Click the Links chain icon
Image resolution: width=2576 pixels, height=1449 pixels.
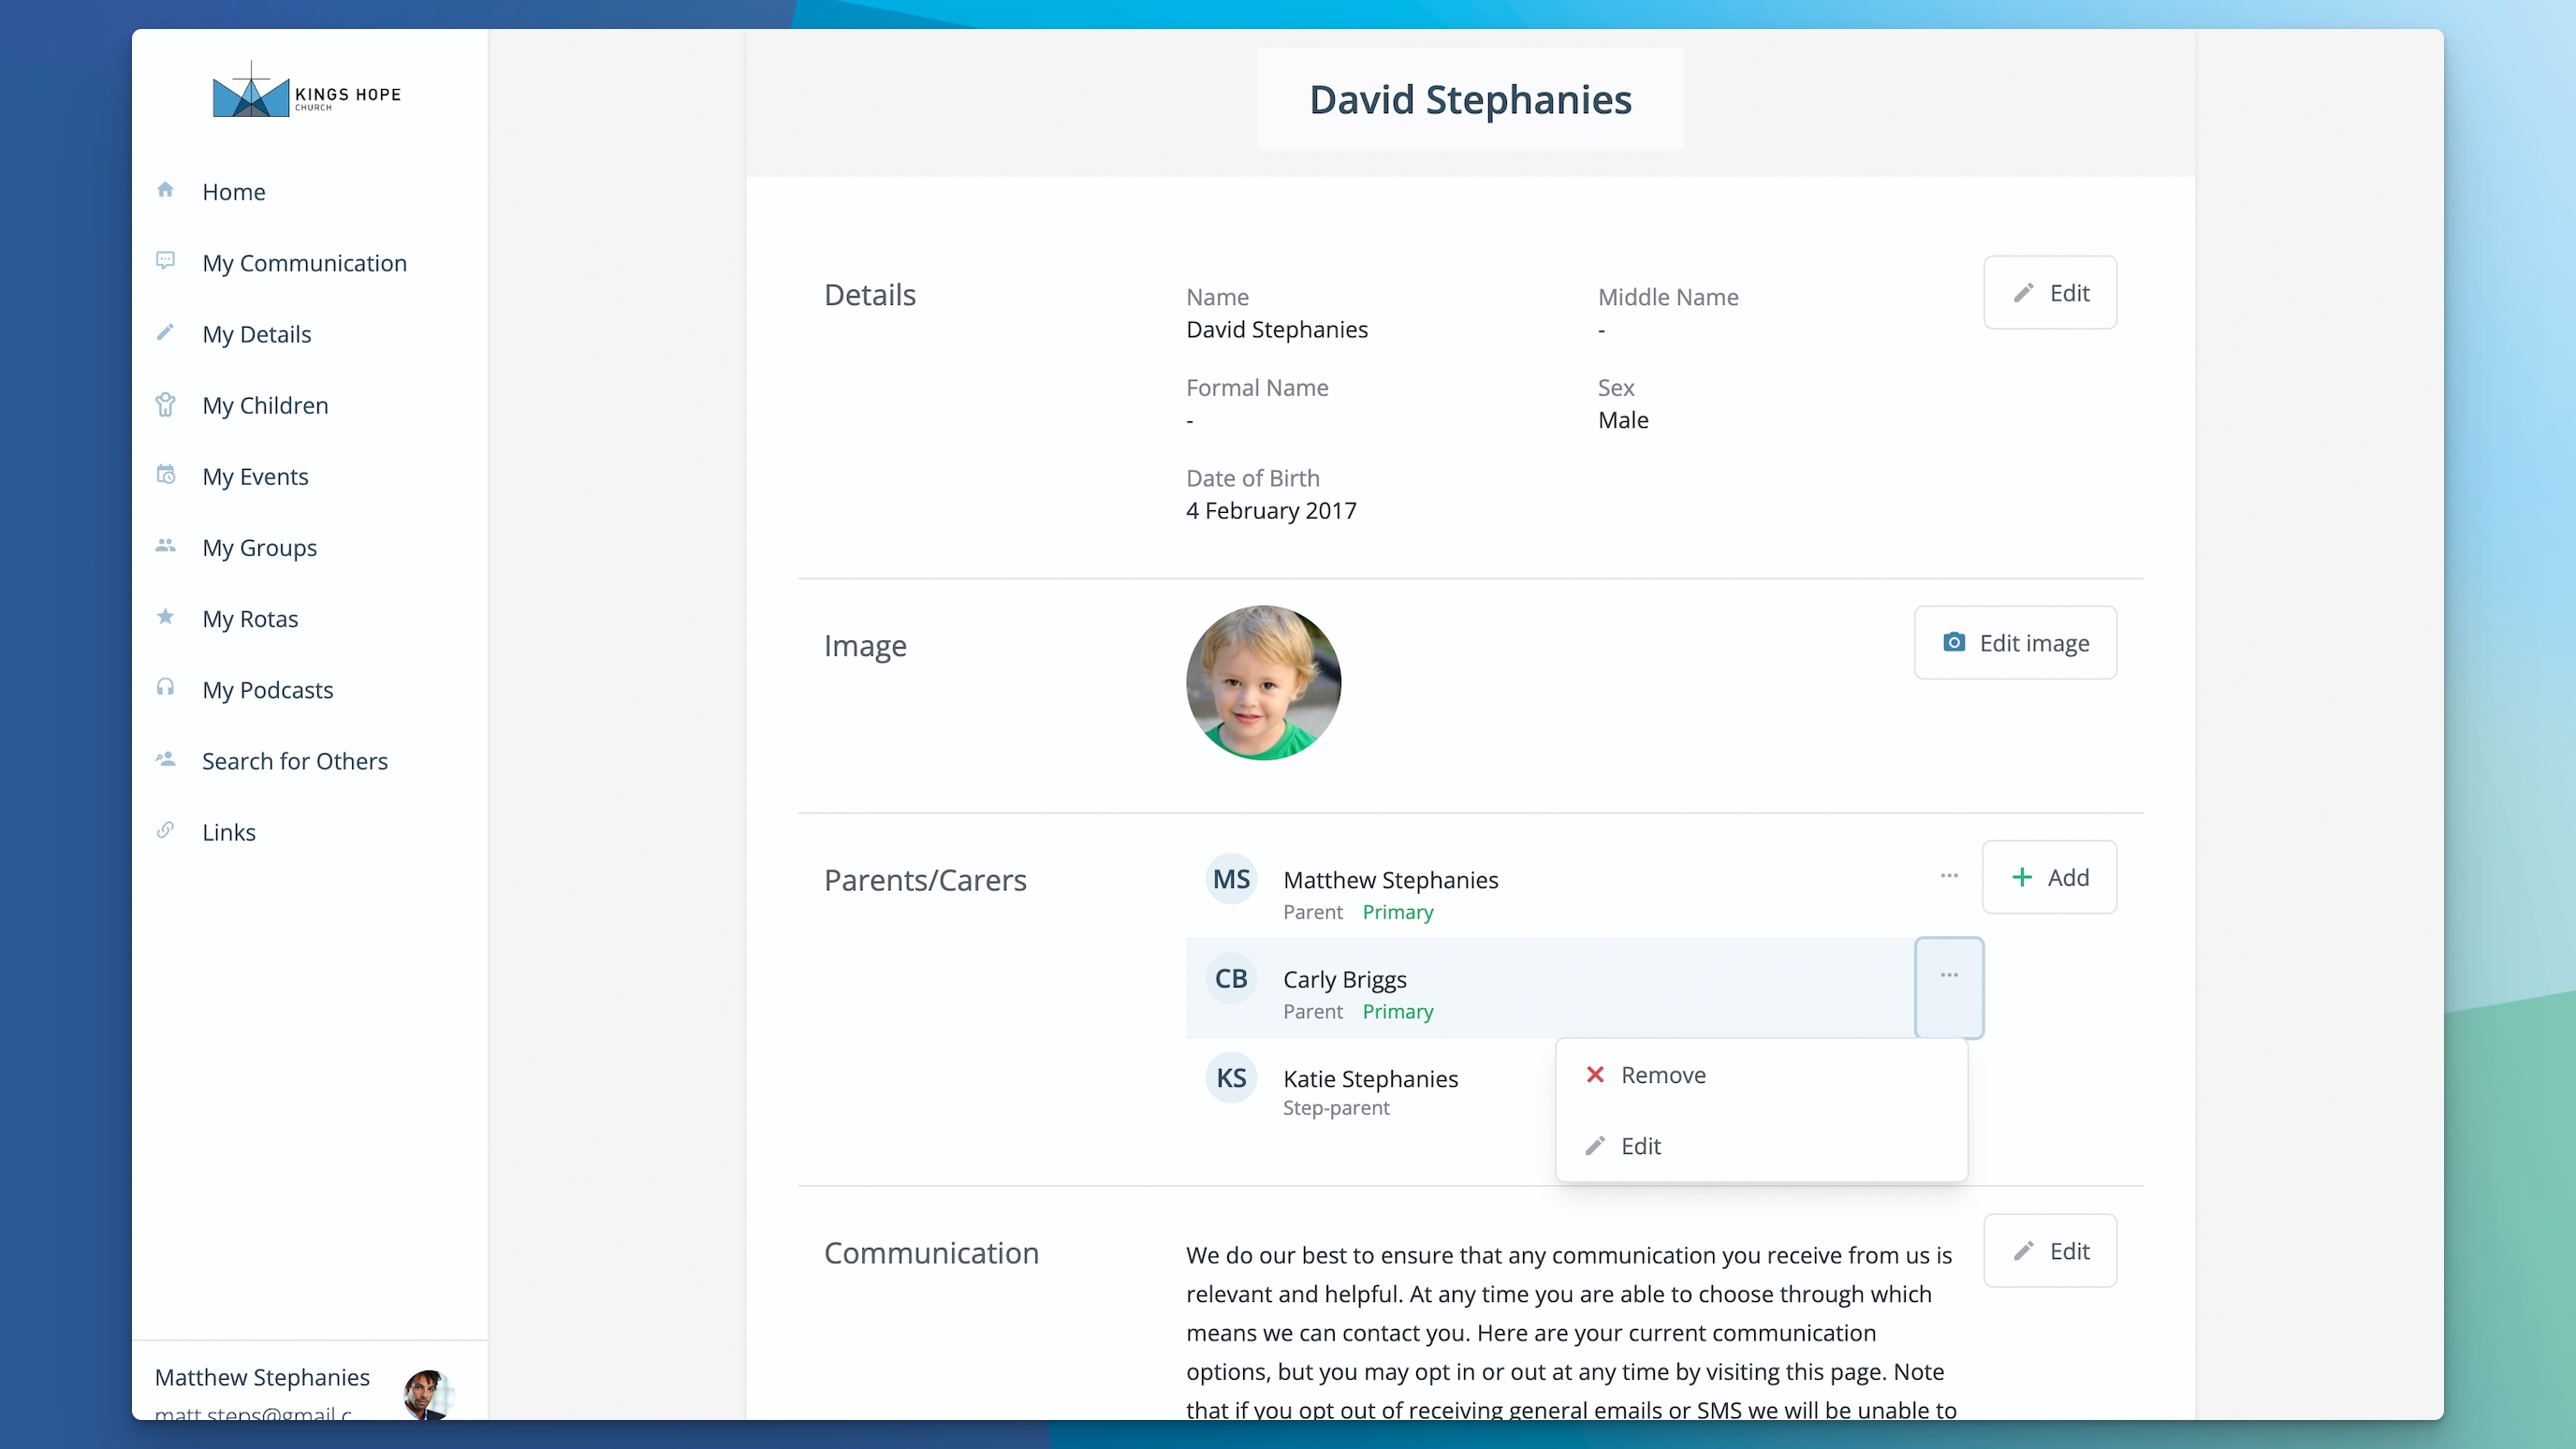[x=166, y=830]
